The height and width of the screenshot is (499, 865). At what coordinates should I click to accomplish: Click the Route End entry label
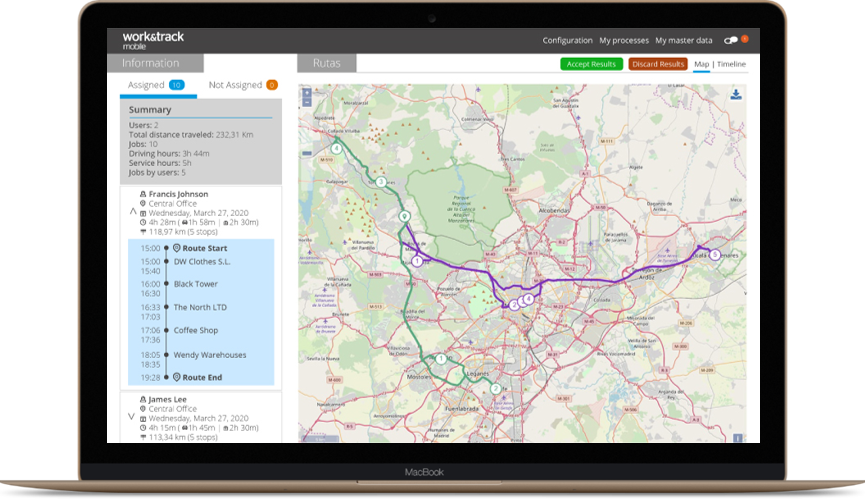[x=202, y=377]
